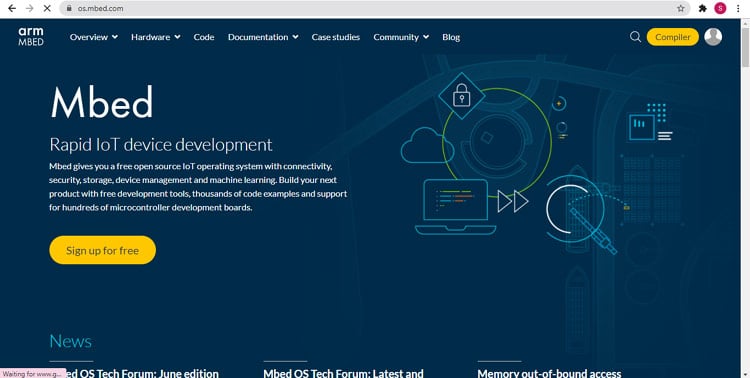Click the vertical page scrollbar thumb
This screenshot has width=750, height=378.
[745, 48]
